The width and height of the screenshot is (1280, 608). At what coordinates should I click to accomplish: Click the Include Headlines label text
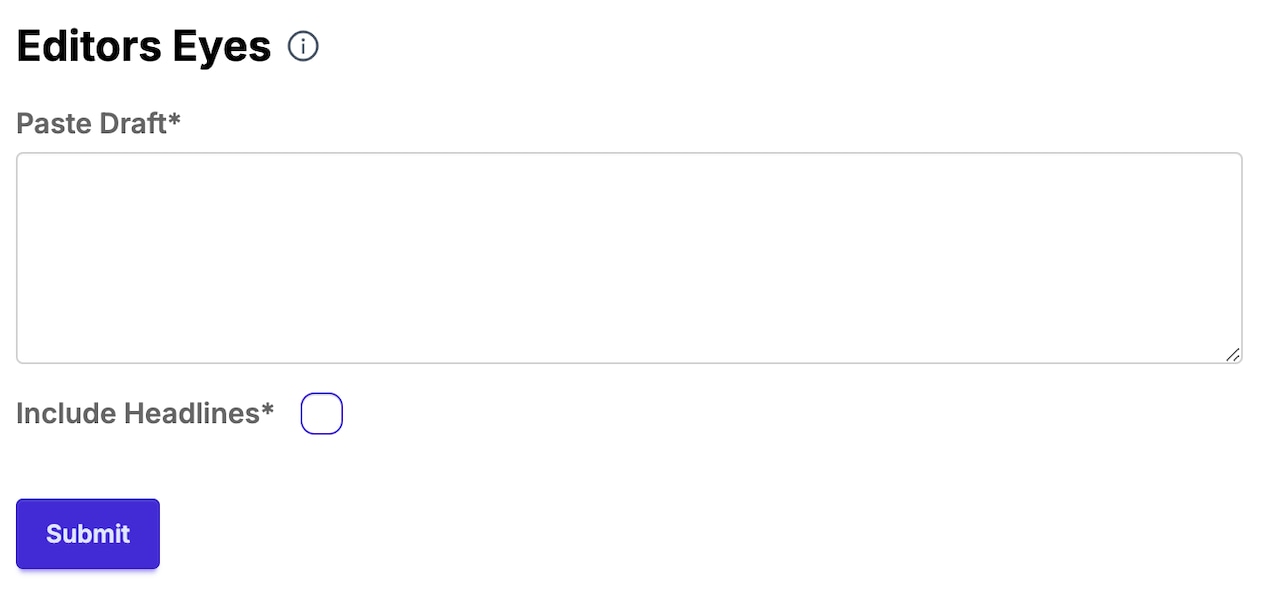tap(138, 414)
